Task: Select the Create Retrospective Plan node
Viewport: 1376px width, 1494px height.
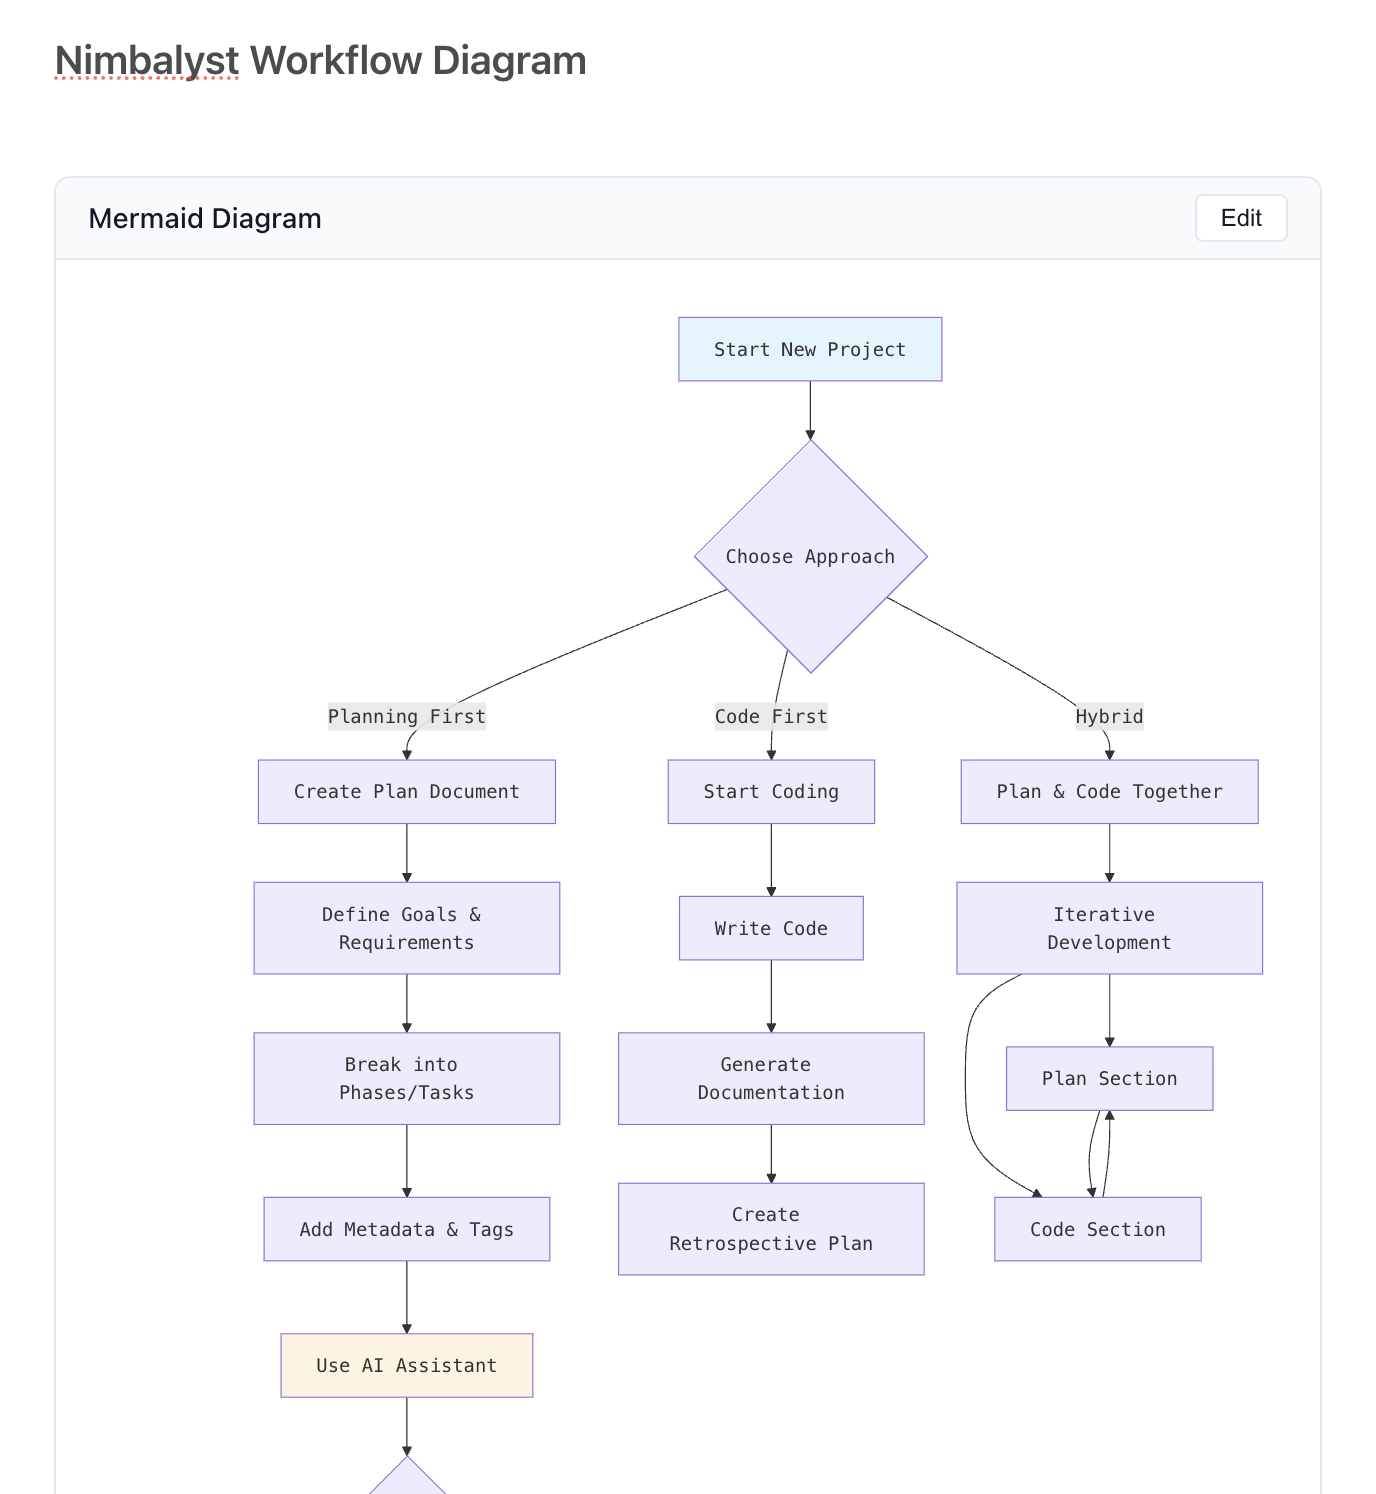Action: [770, 1229]
